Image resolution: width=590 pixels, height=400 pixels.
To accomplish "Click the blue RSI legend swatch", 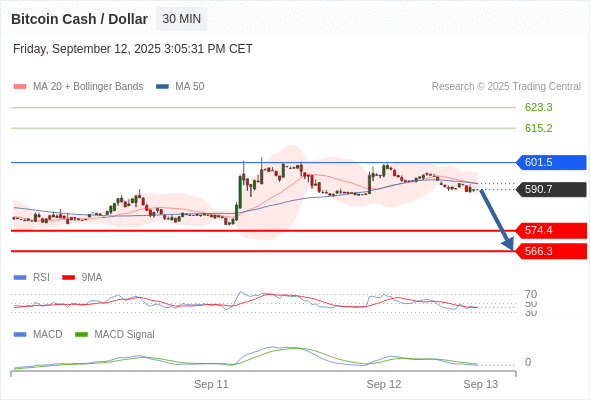I will (x=20, y=278).
